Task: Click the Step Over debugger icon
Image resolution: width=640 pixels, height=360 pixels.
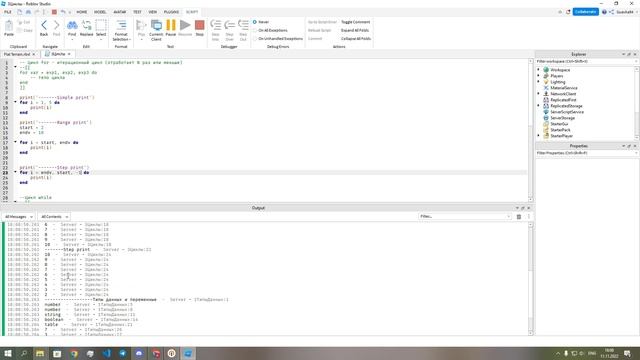Action: coord(229,26)
